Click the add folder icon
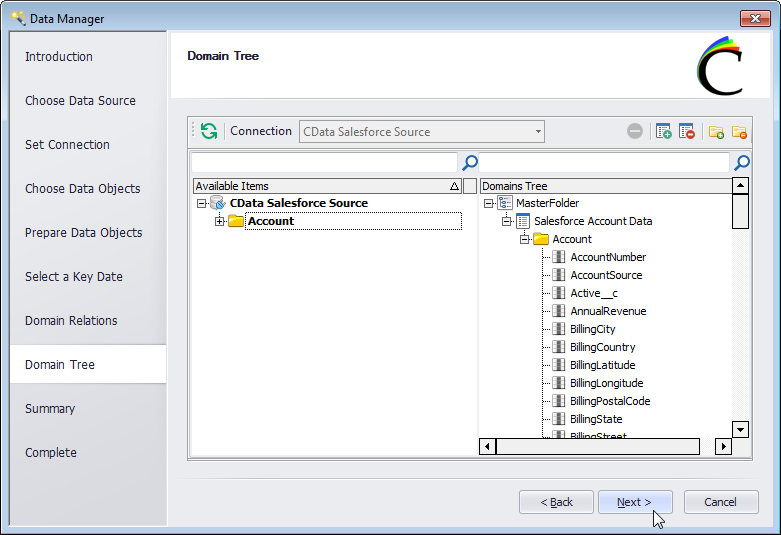781x535 pixels. click(x=716, y=131)
